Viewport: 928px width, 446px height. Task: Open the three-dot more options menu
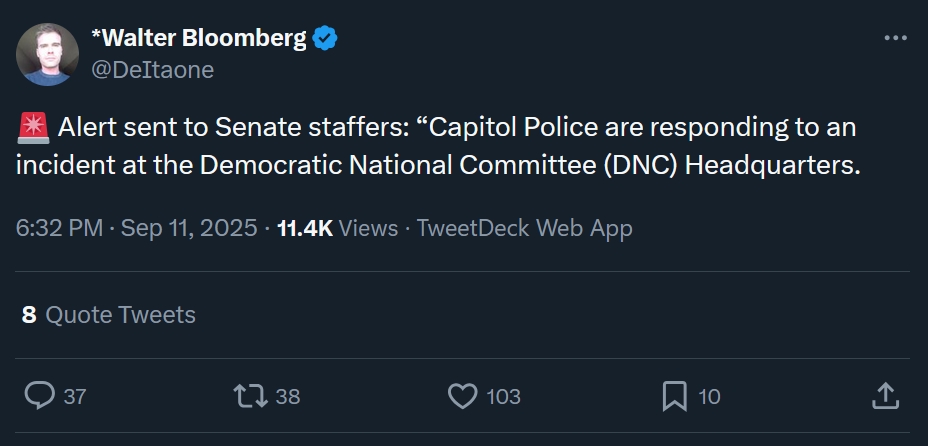click(x=895, y=39)
